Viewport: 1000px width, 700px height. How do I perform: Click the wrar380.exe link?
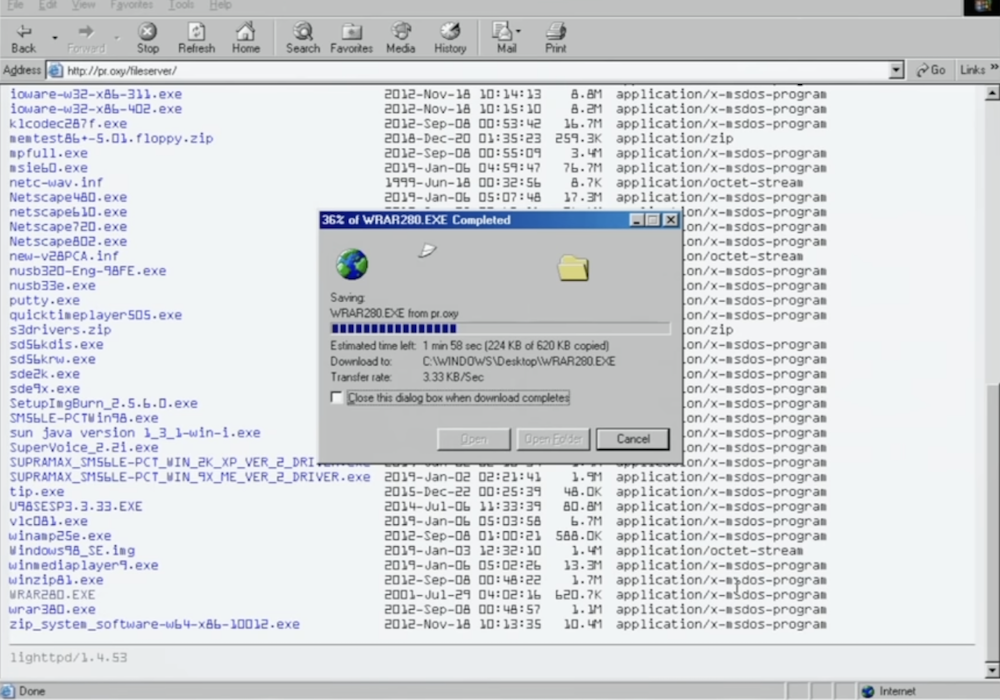point(52,609)
